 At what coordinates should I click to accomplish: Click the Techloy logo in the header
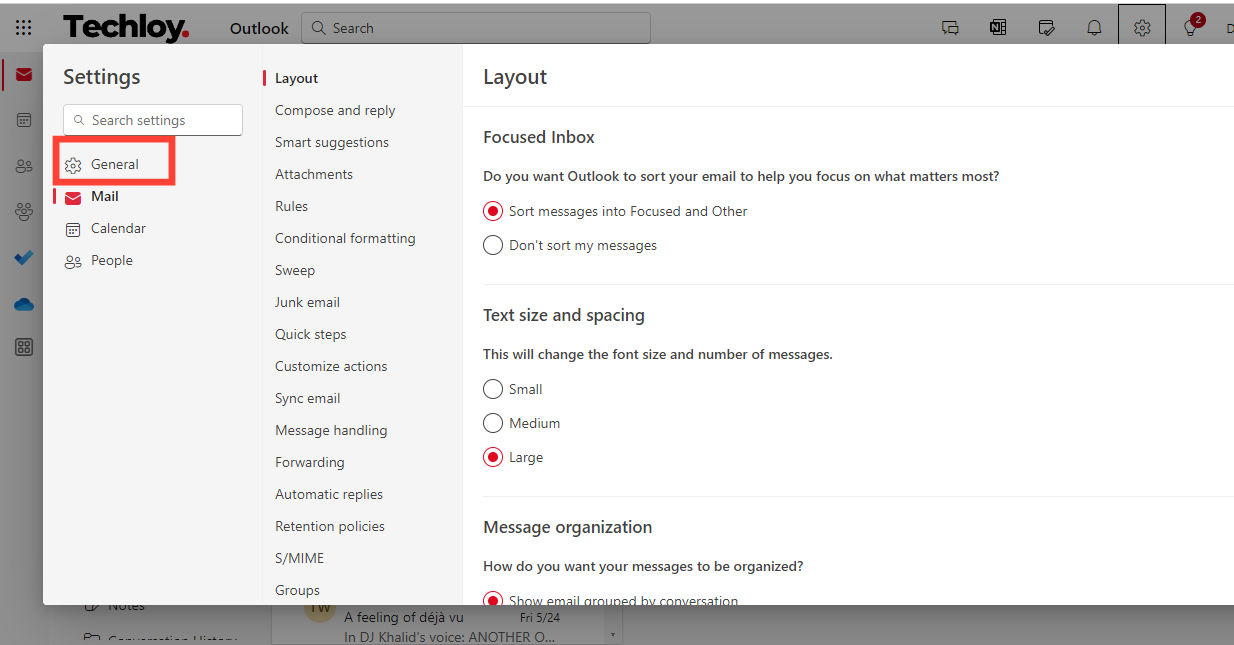[126, 28]
